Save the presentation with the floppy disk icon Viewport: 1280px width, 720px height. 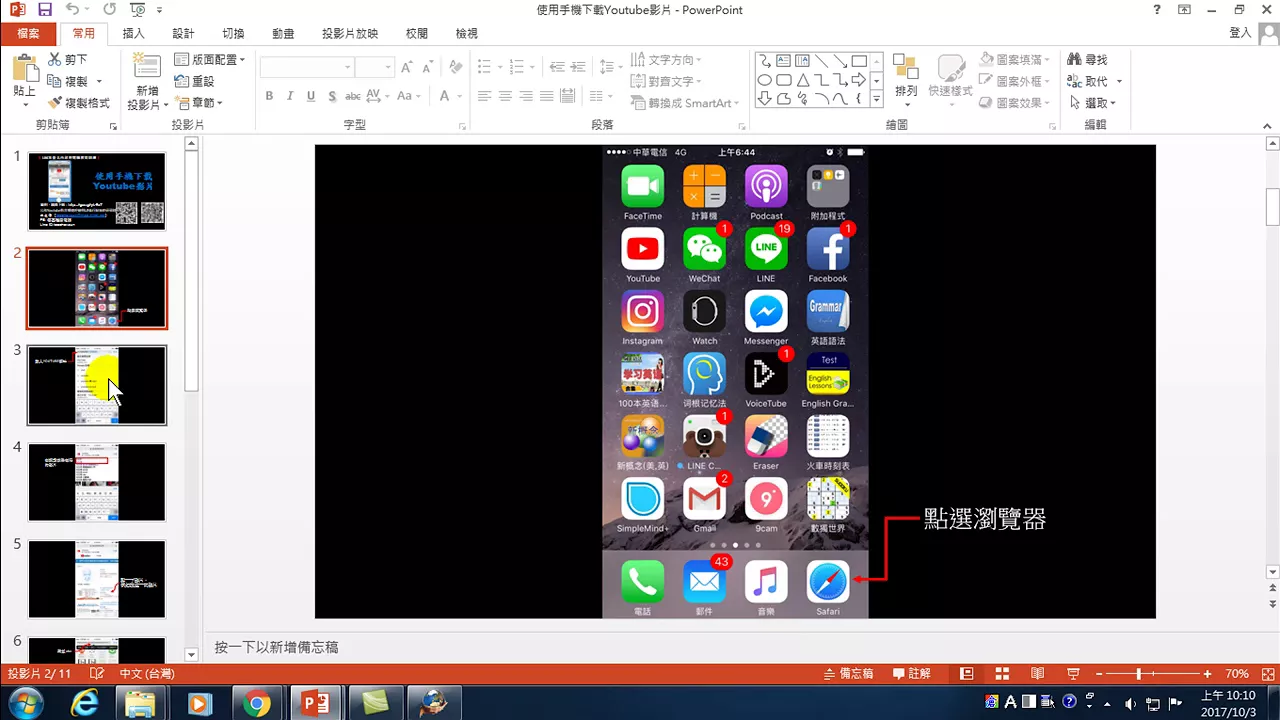(x=45, y=10)
